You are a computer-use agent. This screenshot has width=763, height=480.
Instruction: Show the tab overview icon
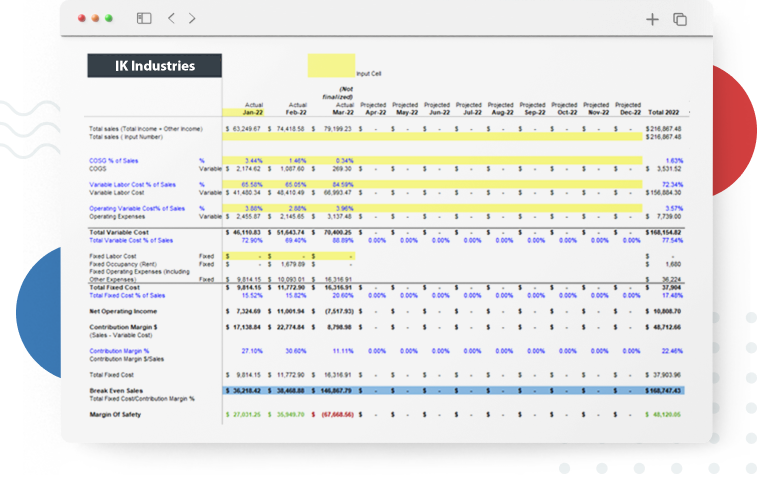680,19
